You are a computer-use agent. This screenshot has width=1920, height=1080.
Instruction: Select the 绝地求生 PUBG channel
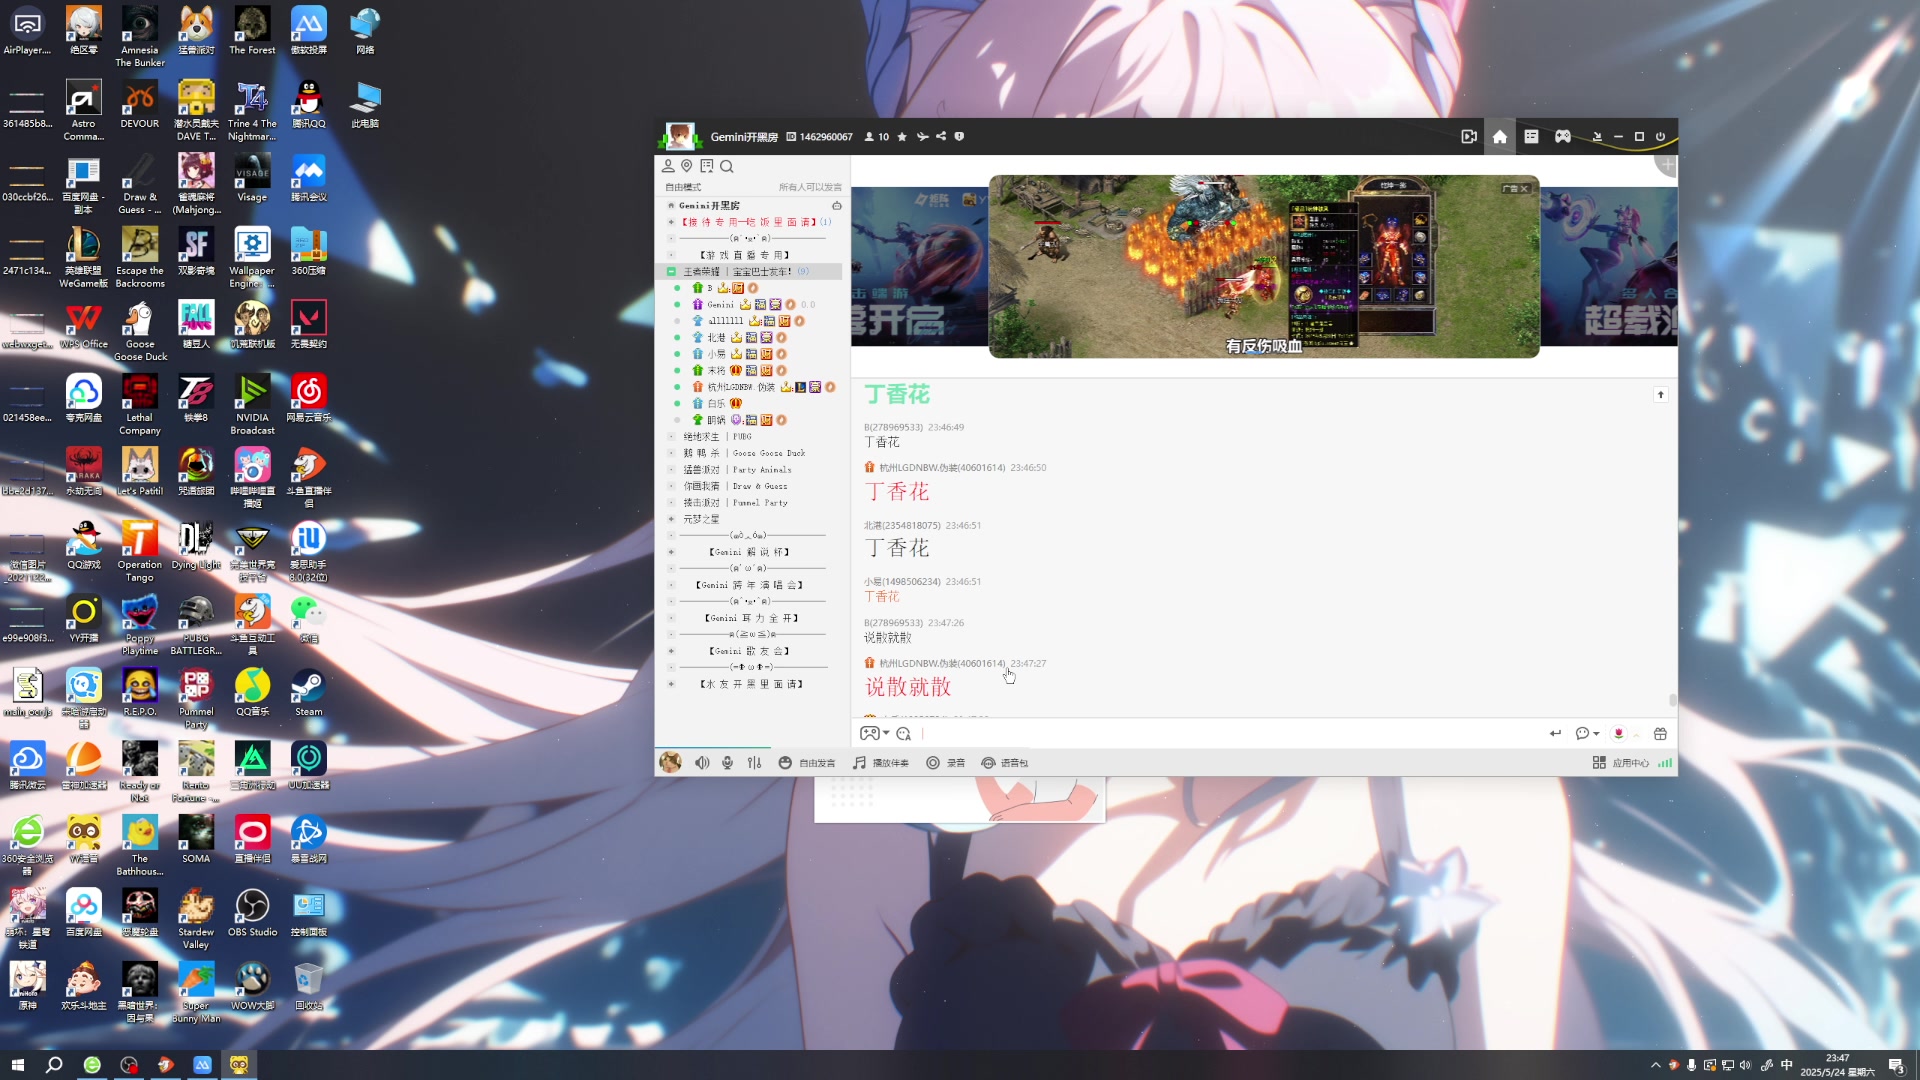pos(717,437)
